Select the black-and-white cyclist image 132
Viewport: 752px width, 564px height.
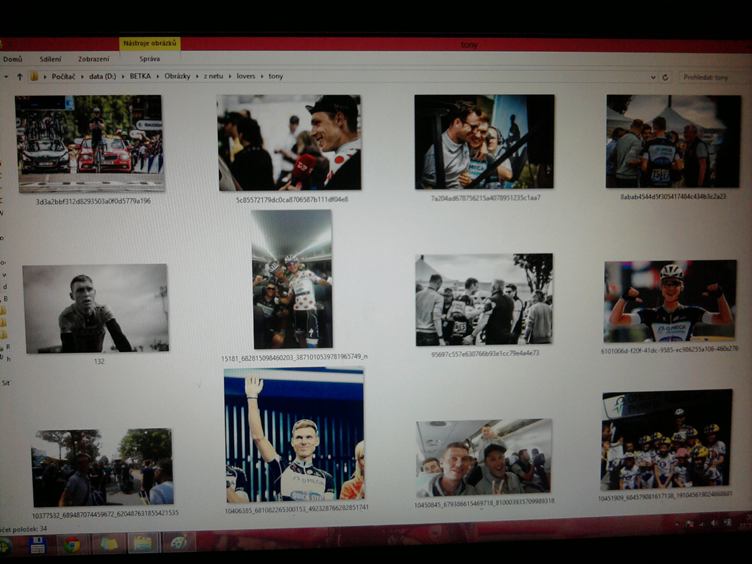96,308
